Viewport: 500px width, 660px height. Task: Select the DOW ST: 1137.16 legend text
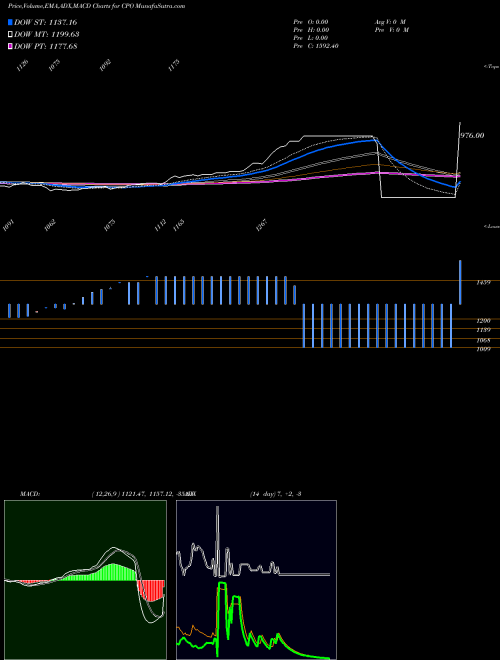[x=45, y=22]
